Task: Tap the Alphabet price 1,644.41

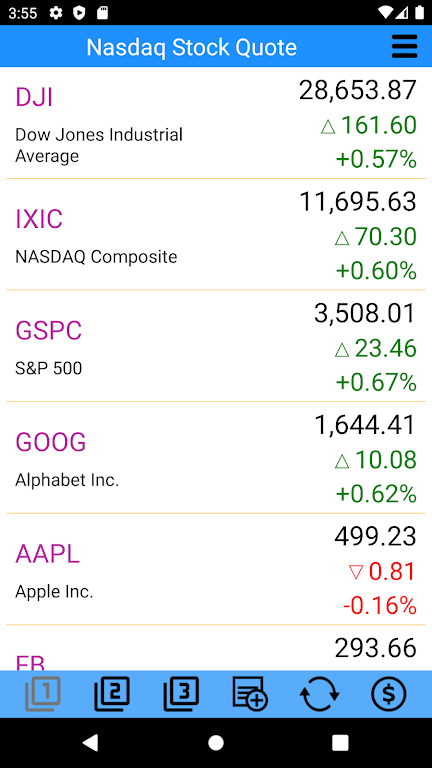Action: [x=365, y=425]
